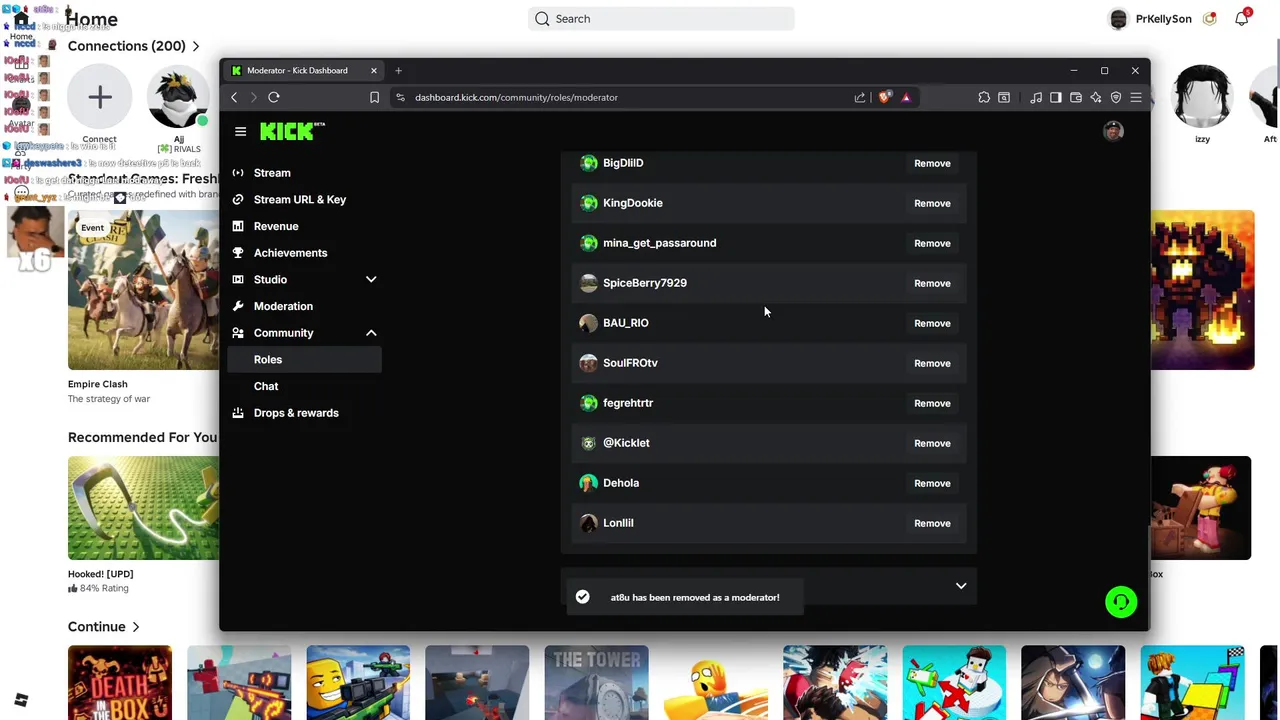Reload the Kick dashboard page

point(273,97)
